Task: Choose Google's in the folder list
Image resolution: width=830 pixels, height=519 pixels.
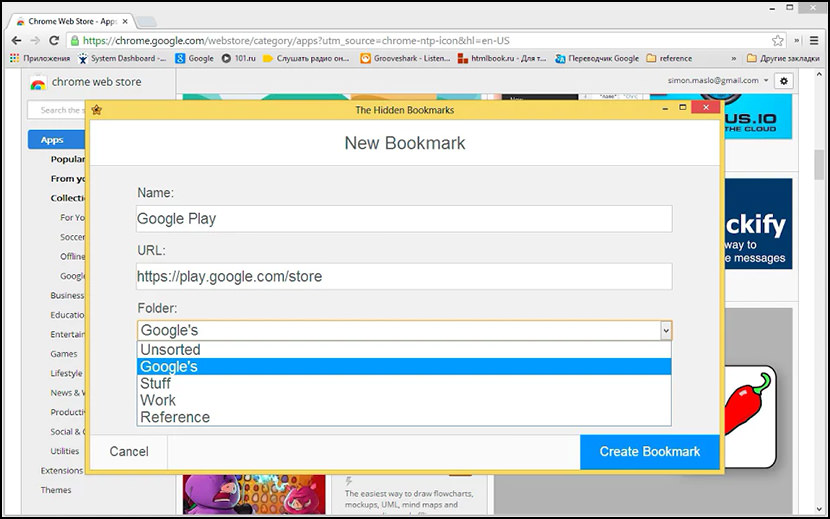Action: click(x=404, y=366)
